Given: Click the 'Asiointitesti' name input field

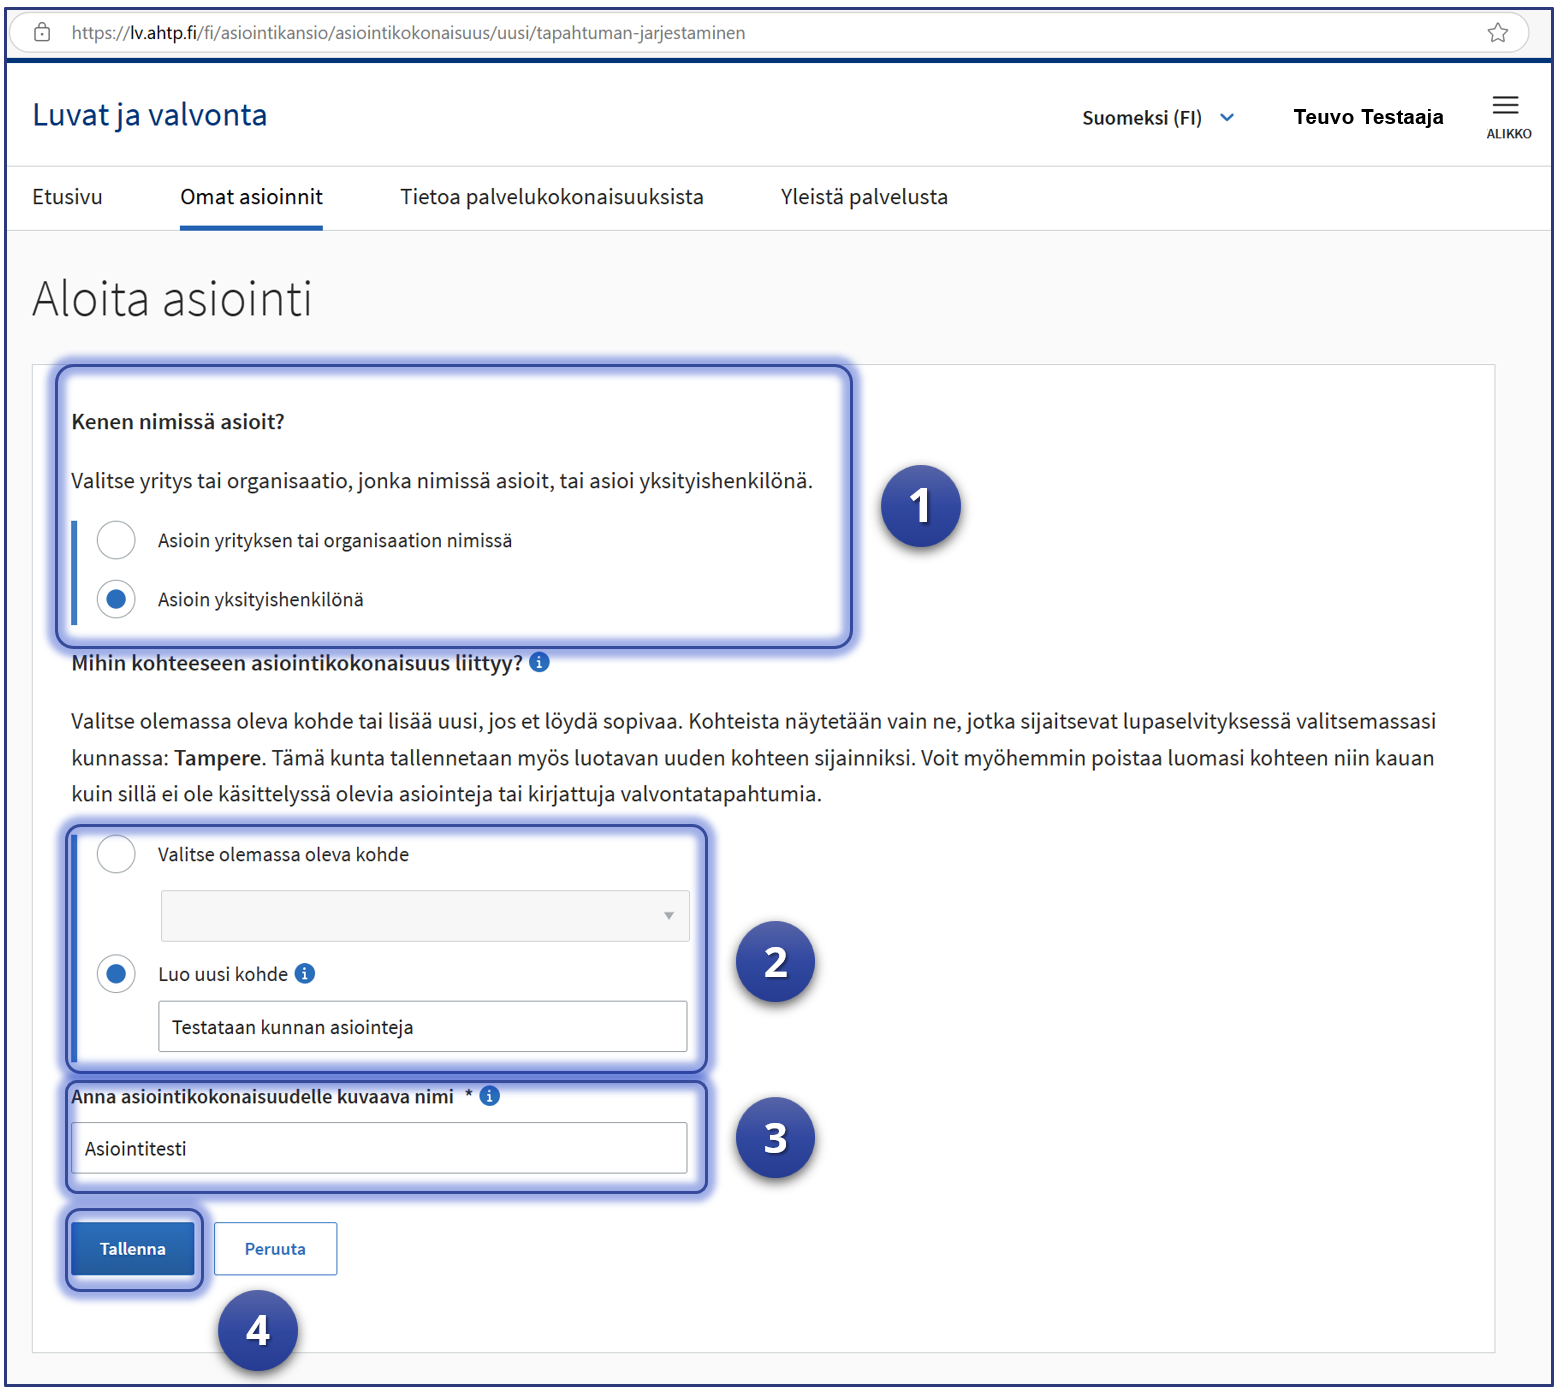Looking at the screenshot, I should pos(379,1148).
